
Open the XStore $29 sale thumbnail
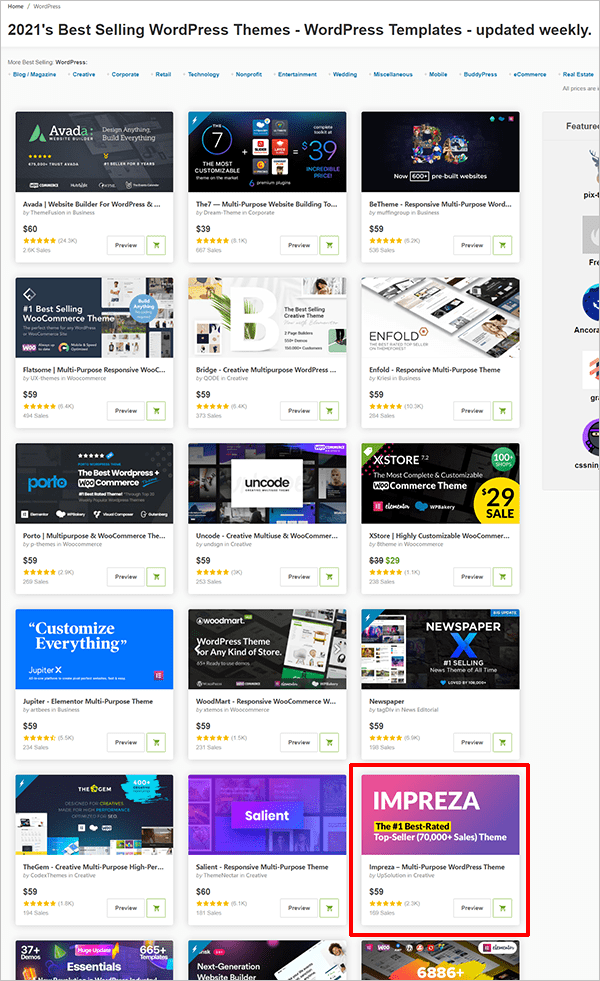(x=440, y=484)
